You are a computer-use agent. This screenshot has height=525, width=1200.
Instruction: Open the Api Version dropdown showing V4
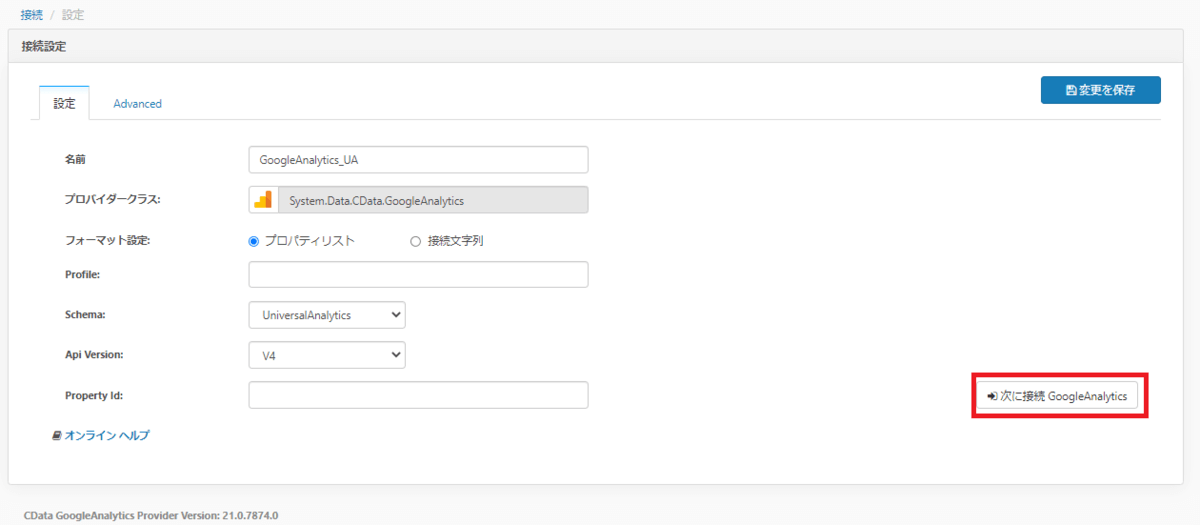click(x=327, y=355)
